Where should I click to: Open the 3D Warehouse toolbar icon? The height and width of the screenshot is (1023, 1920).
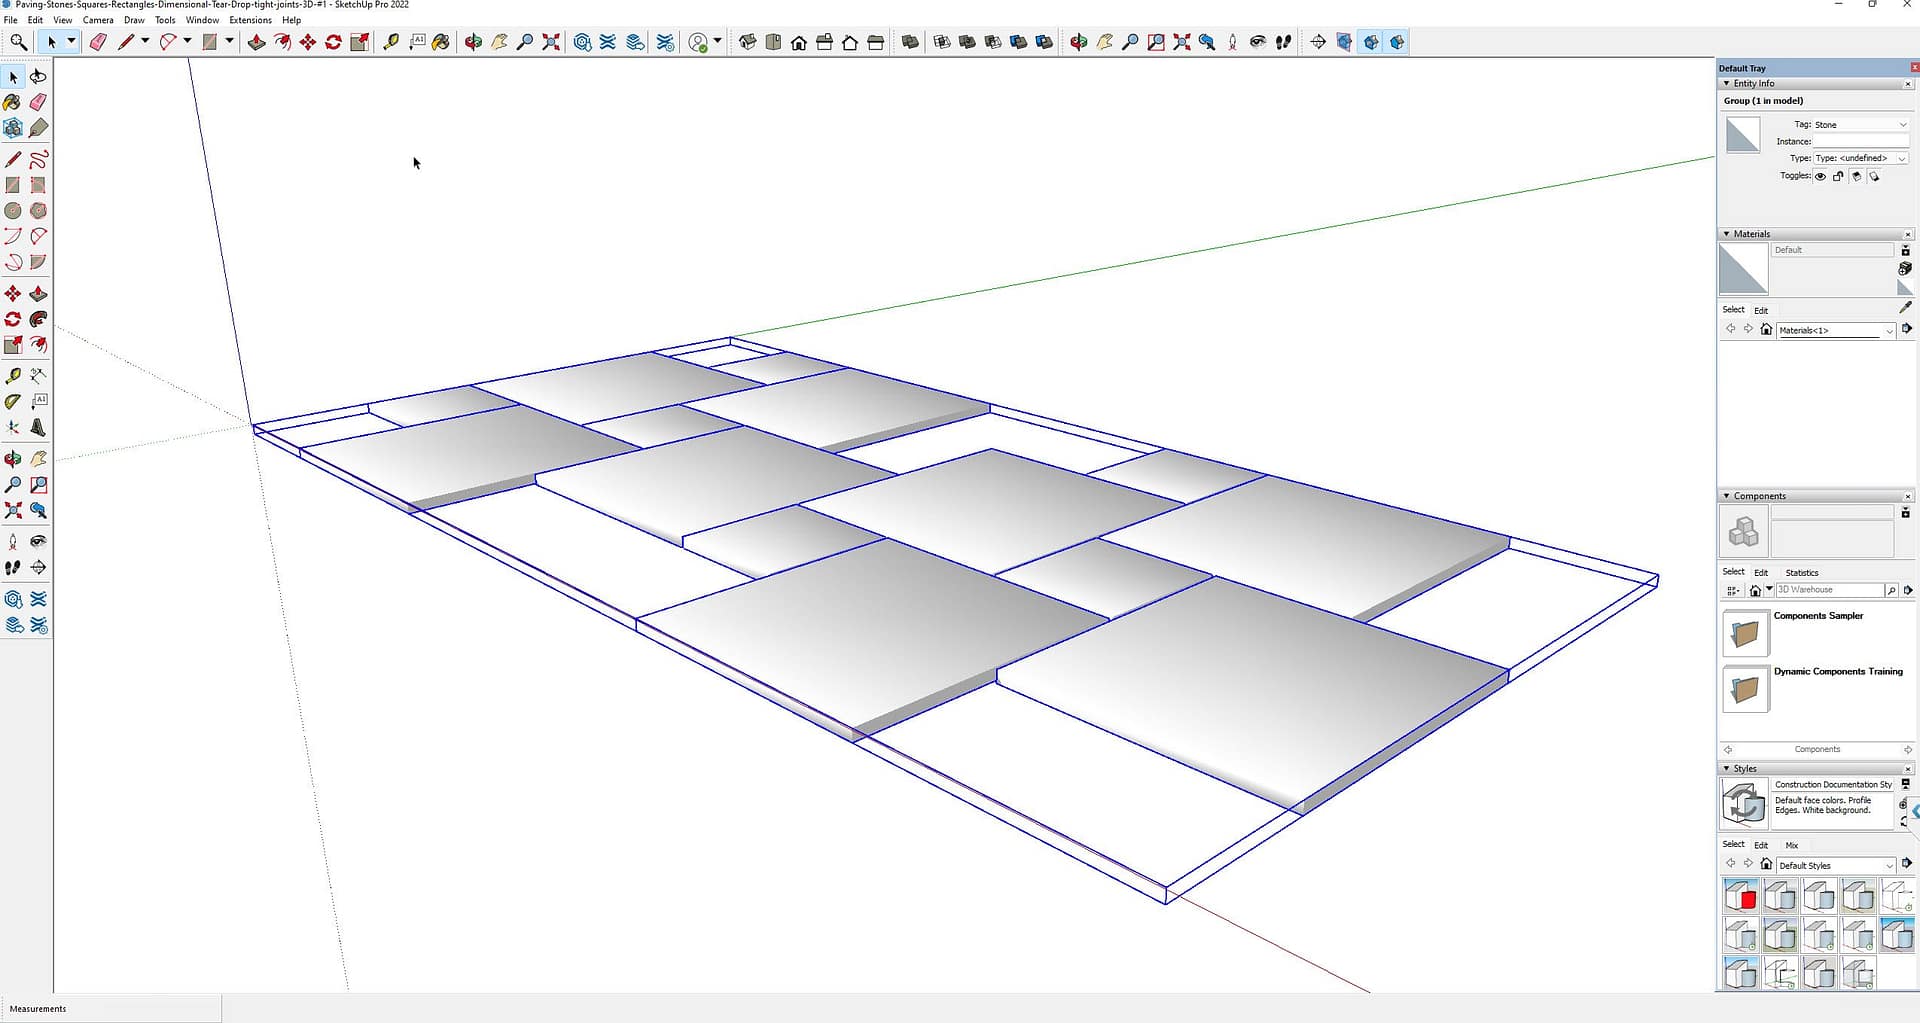click(x=582, y=42)
